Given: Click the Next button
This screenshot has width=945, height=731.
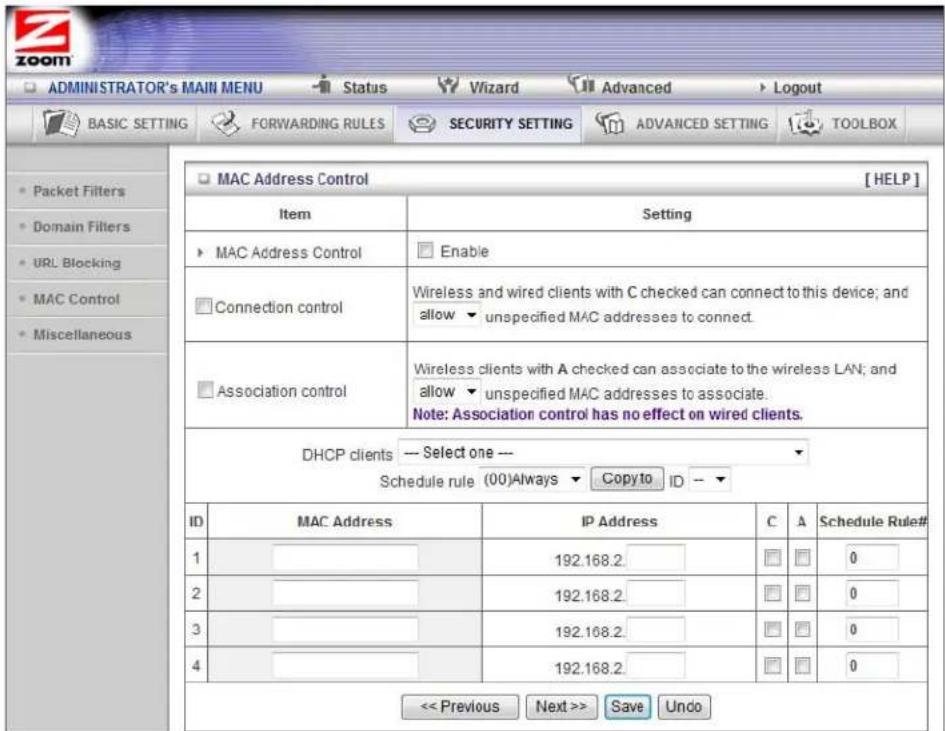Looking at the screenshot, I should [x=561, y=706].
